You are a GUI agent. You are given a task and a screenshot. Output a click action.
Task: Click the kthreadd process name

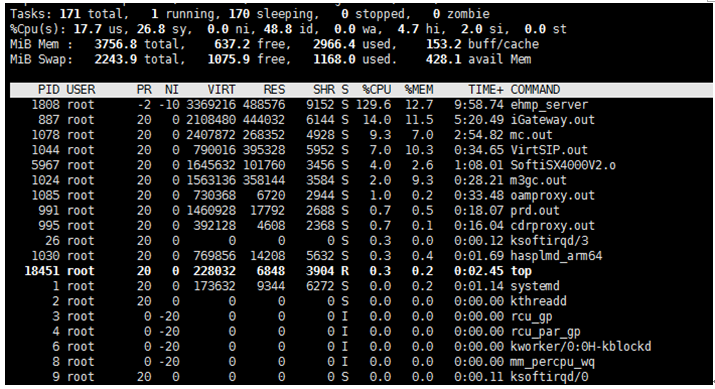coord(538,301)
